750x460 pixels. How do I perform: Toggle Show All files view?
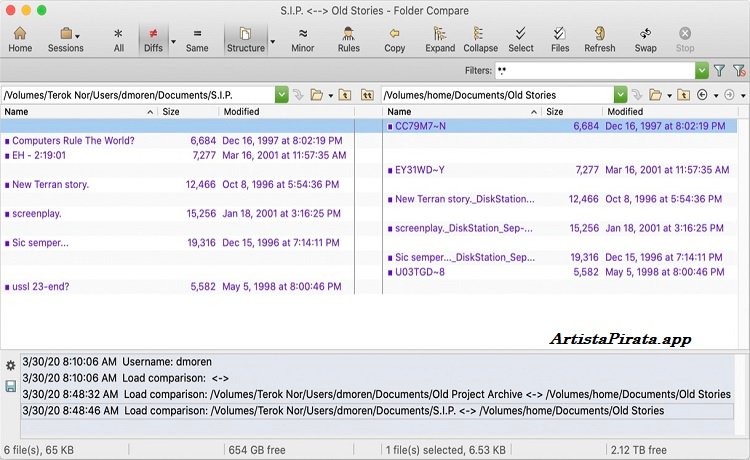point(119,39)
